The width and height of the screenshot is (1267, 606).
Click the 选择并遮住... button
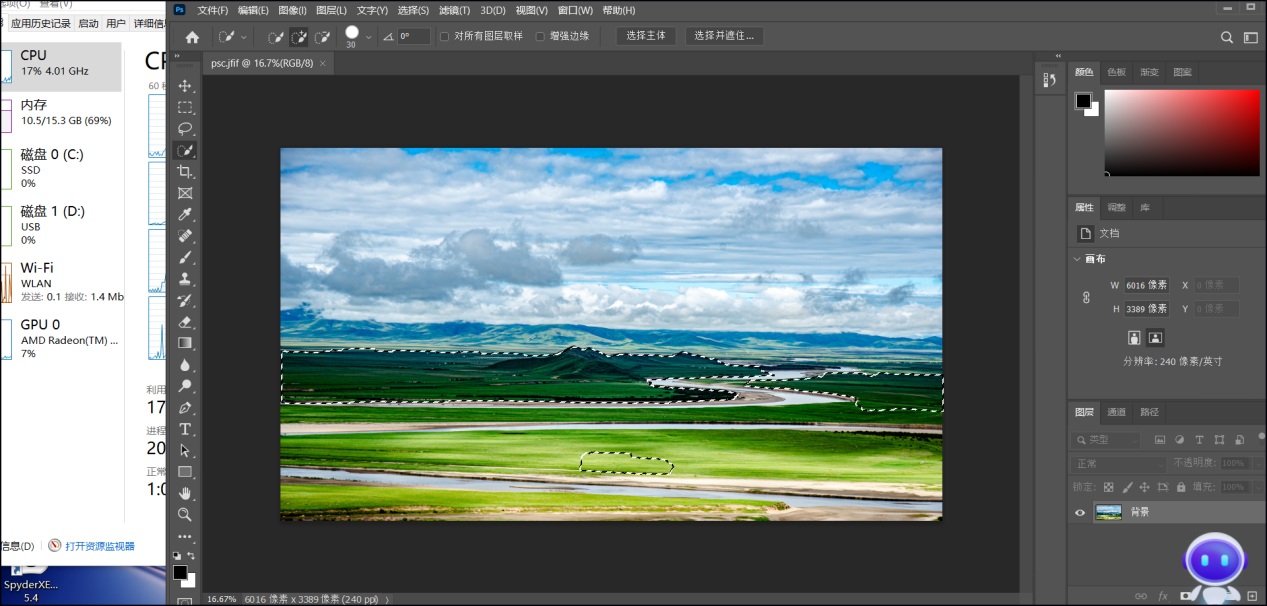(724, 36)
